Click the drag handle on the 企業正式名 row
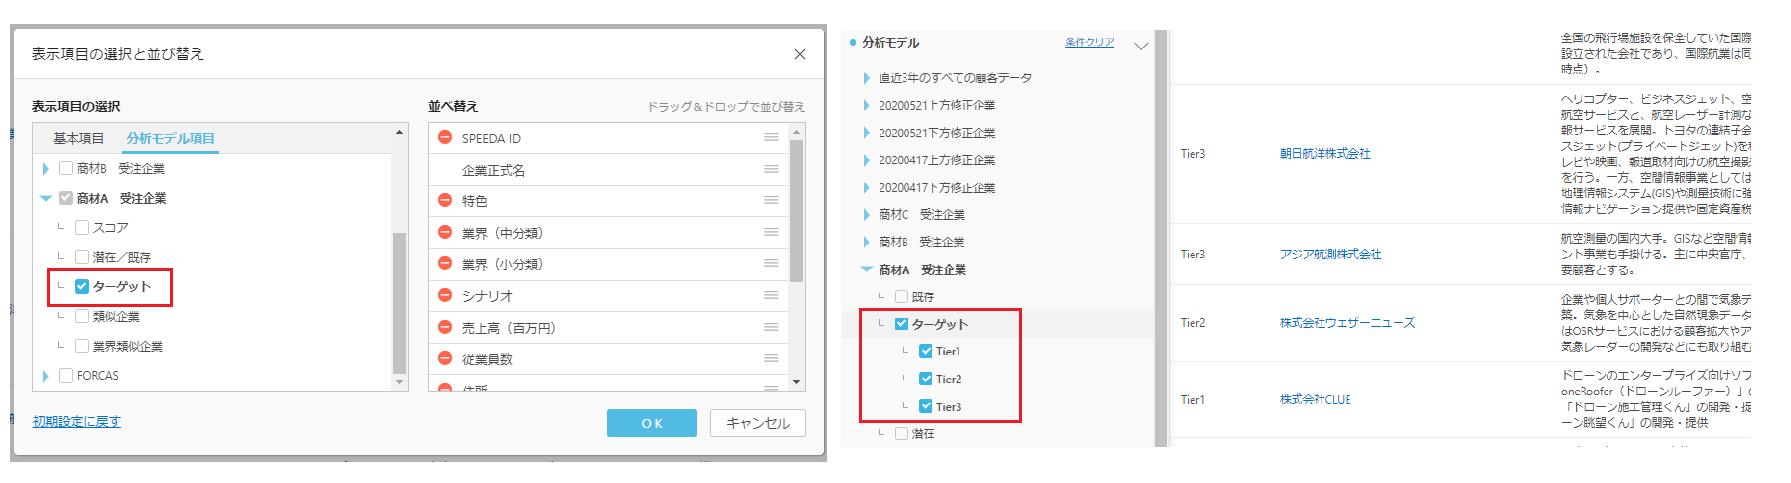The height and width of the screenshot is (483, 1791). 771,170
